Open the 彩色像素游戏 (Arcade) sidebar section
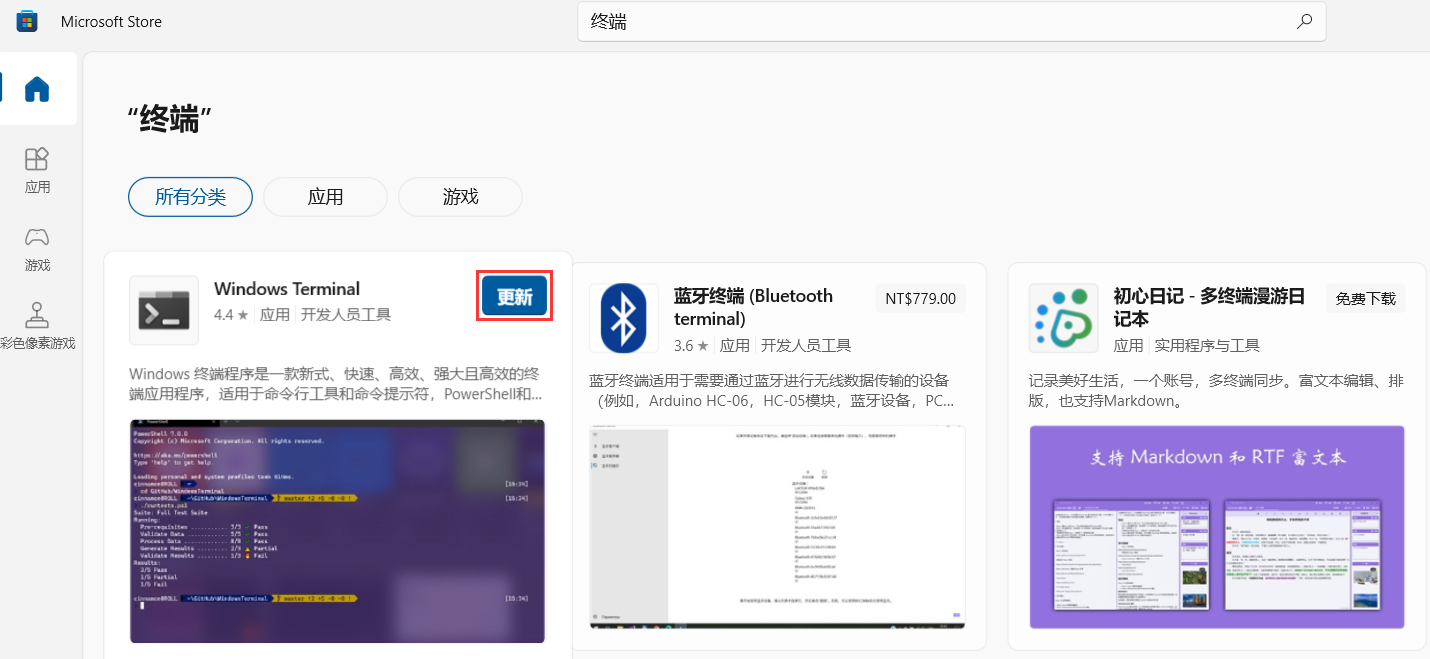The image size is (1430, 659). pyautogui.click(x=37, y=326)
